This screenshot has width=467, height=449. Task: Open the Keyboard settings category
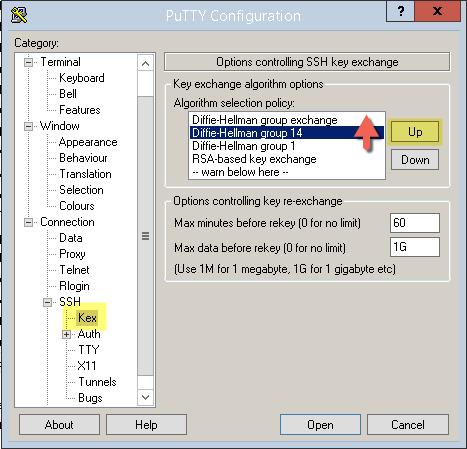point(82,78)
